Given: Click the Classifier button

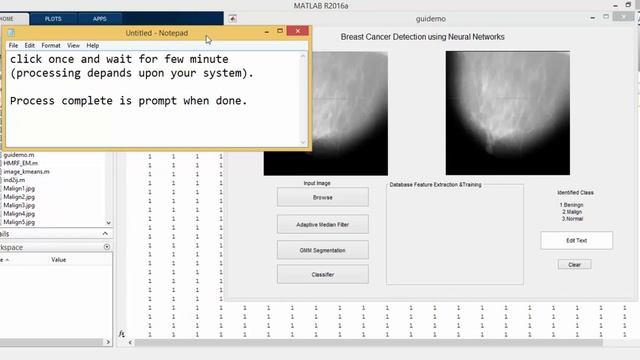Looking at the screenshot, I should click(x=322, y=275).
